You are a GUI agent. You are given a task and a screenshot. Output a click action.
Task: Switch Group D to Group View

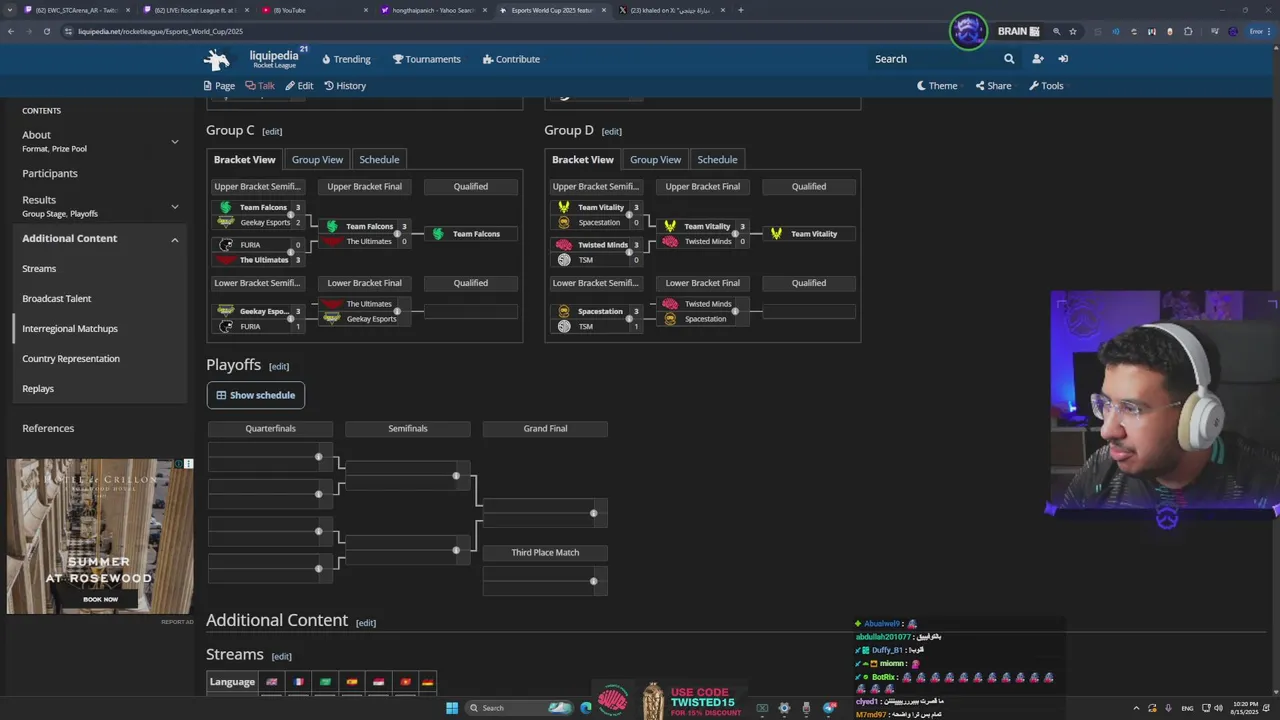click(x=655, y=159)
